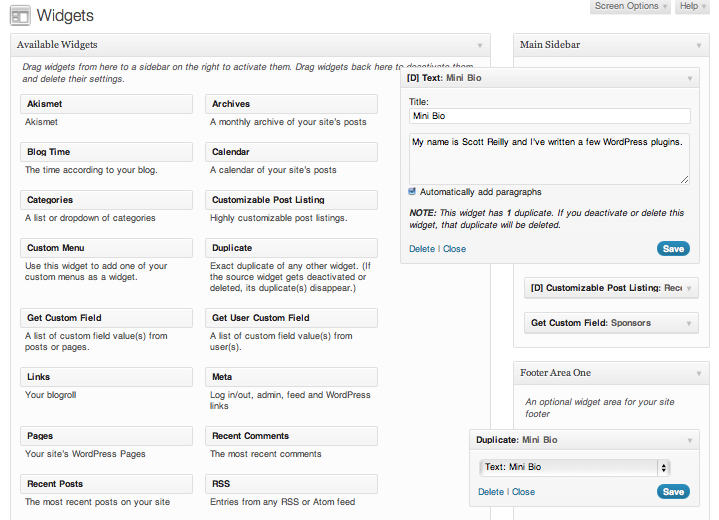Viewport: 719px width, 520px height.
Task: Collapse the Text: Mini Bio widget arrow
Action: tap(689, 78)
